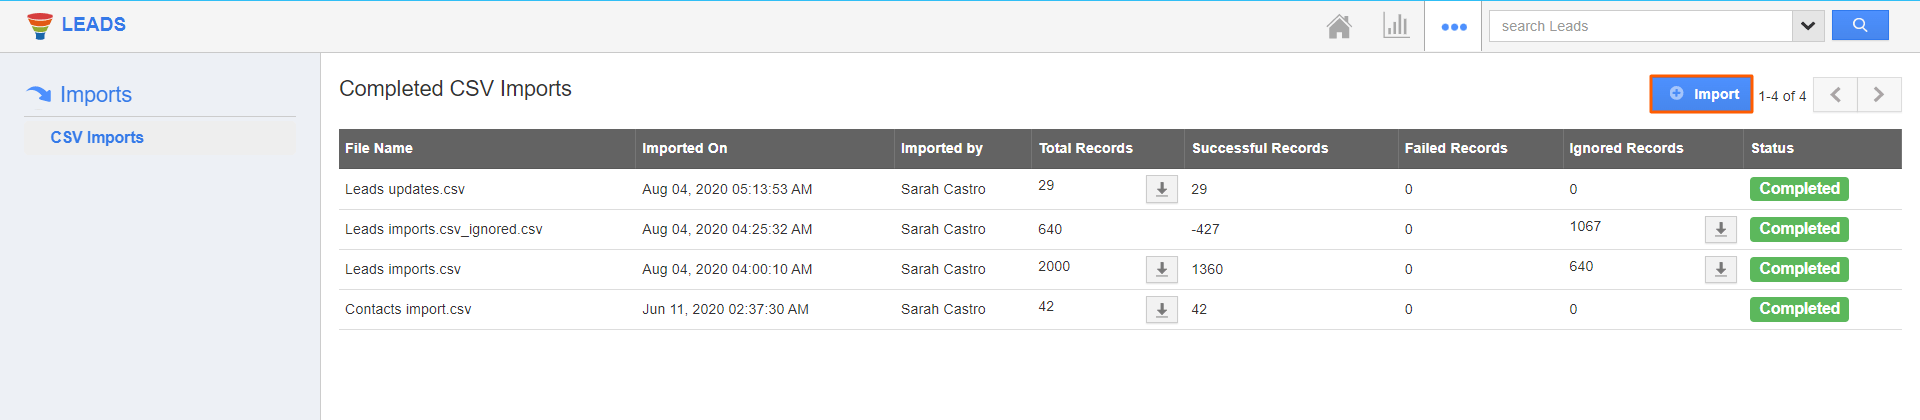The width and height of the screenshot is (1920, 420).
Task: Go to the previous page of imports
Action: click(1835, 95)
